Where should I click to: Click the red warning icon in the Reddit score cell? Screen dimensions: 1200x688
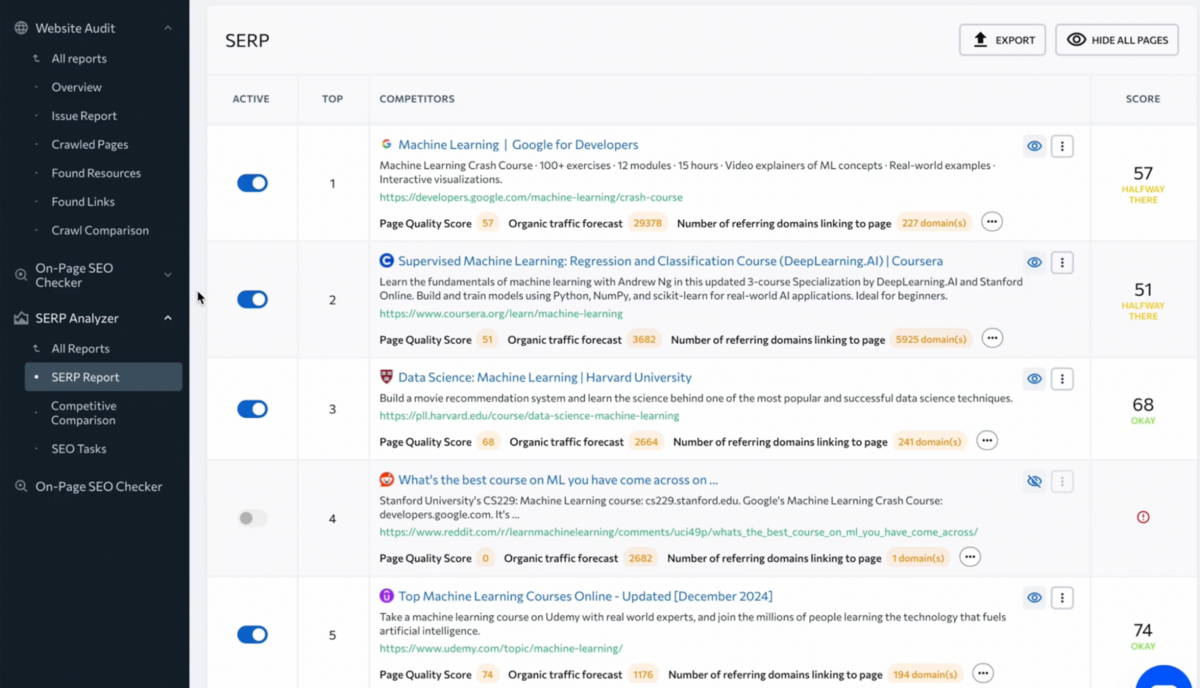pyautogui.click(x=1143, y=517)
